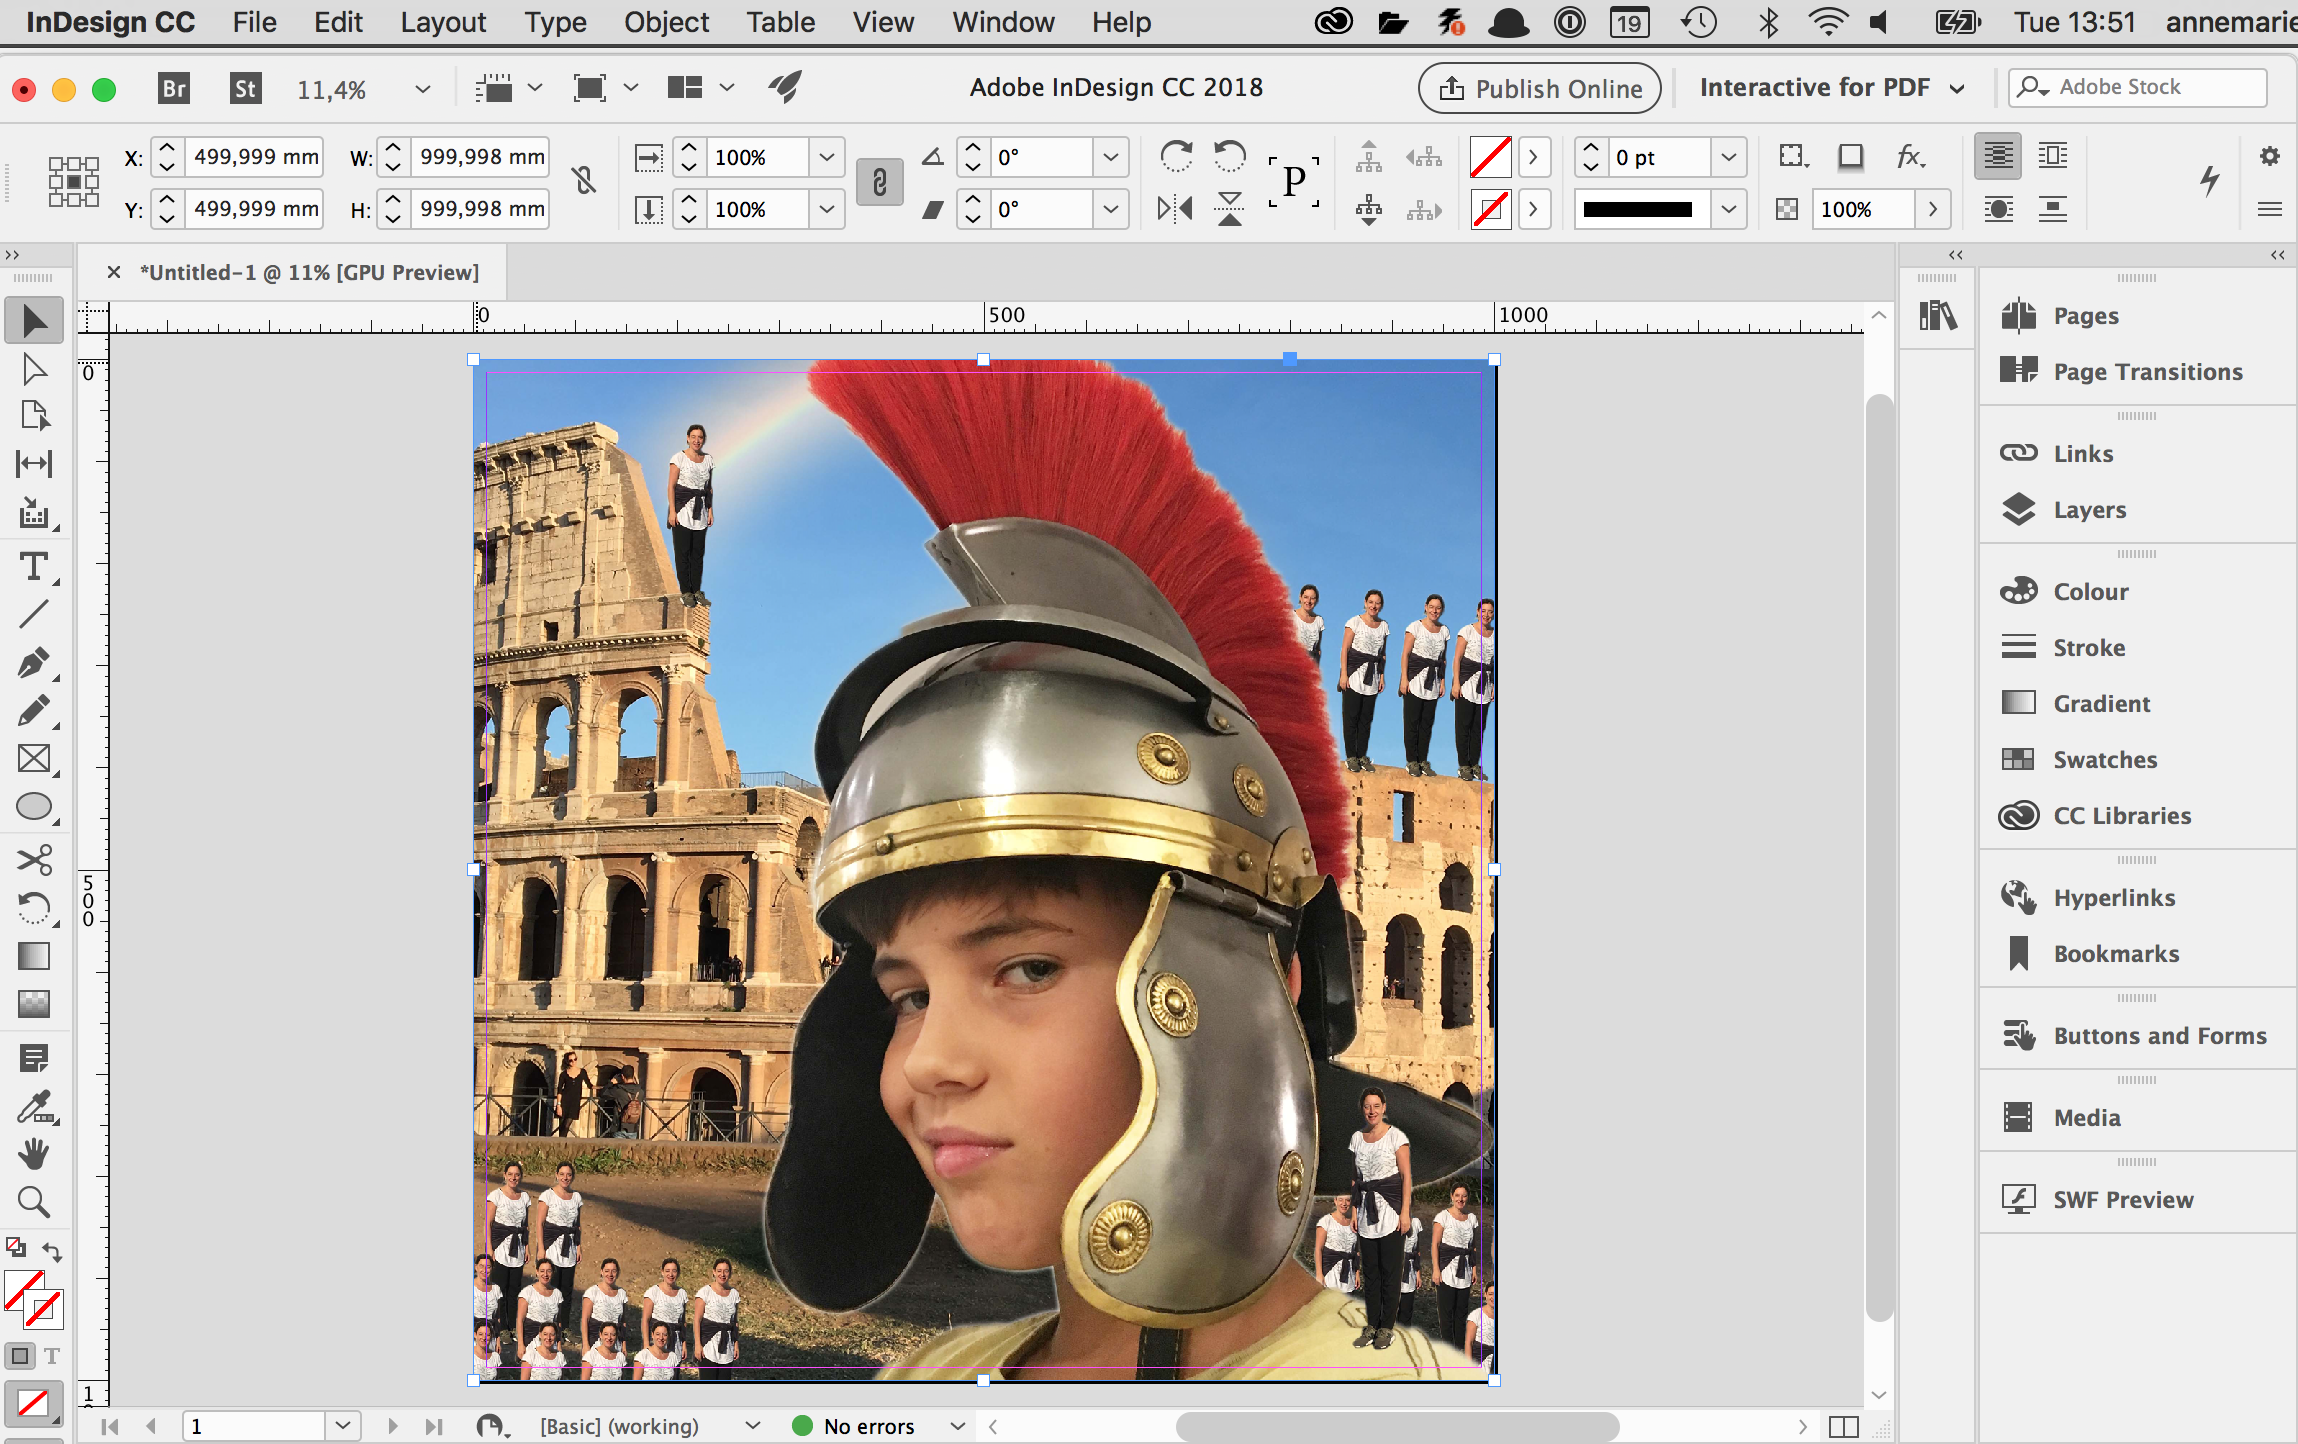Click the Quick Apply lightning icon
Viewport: 2298px width, 1444px height.
2210,181
